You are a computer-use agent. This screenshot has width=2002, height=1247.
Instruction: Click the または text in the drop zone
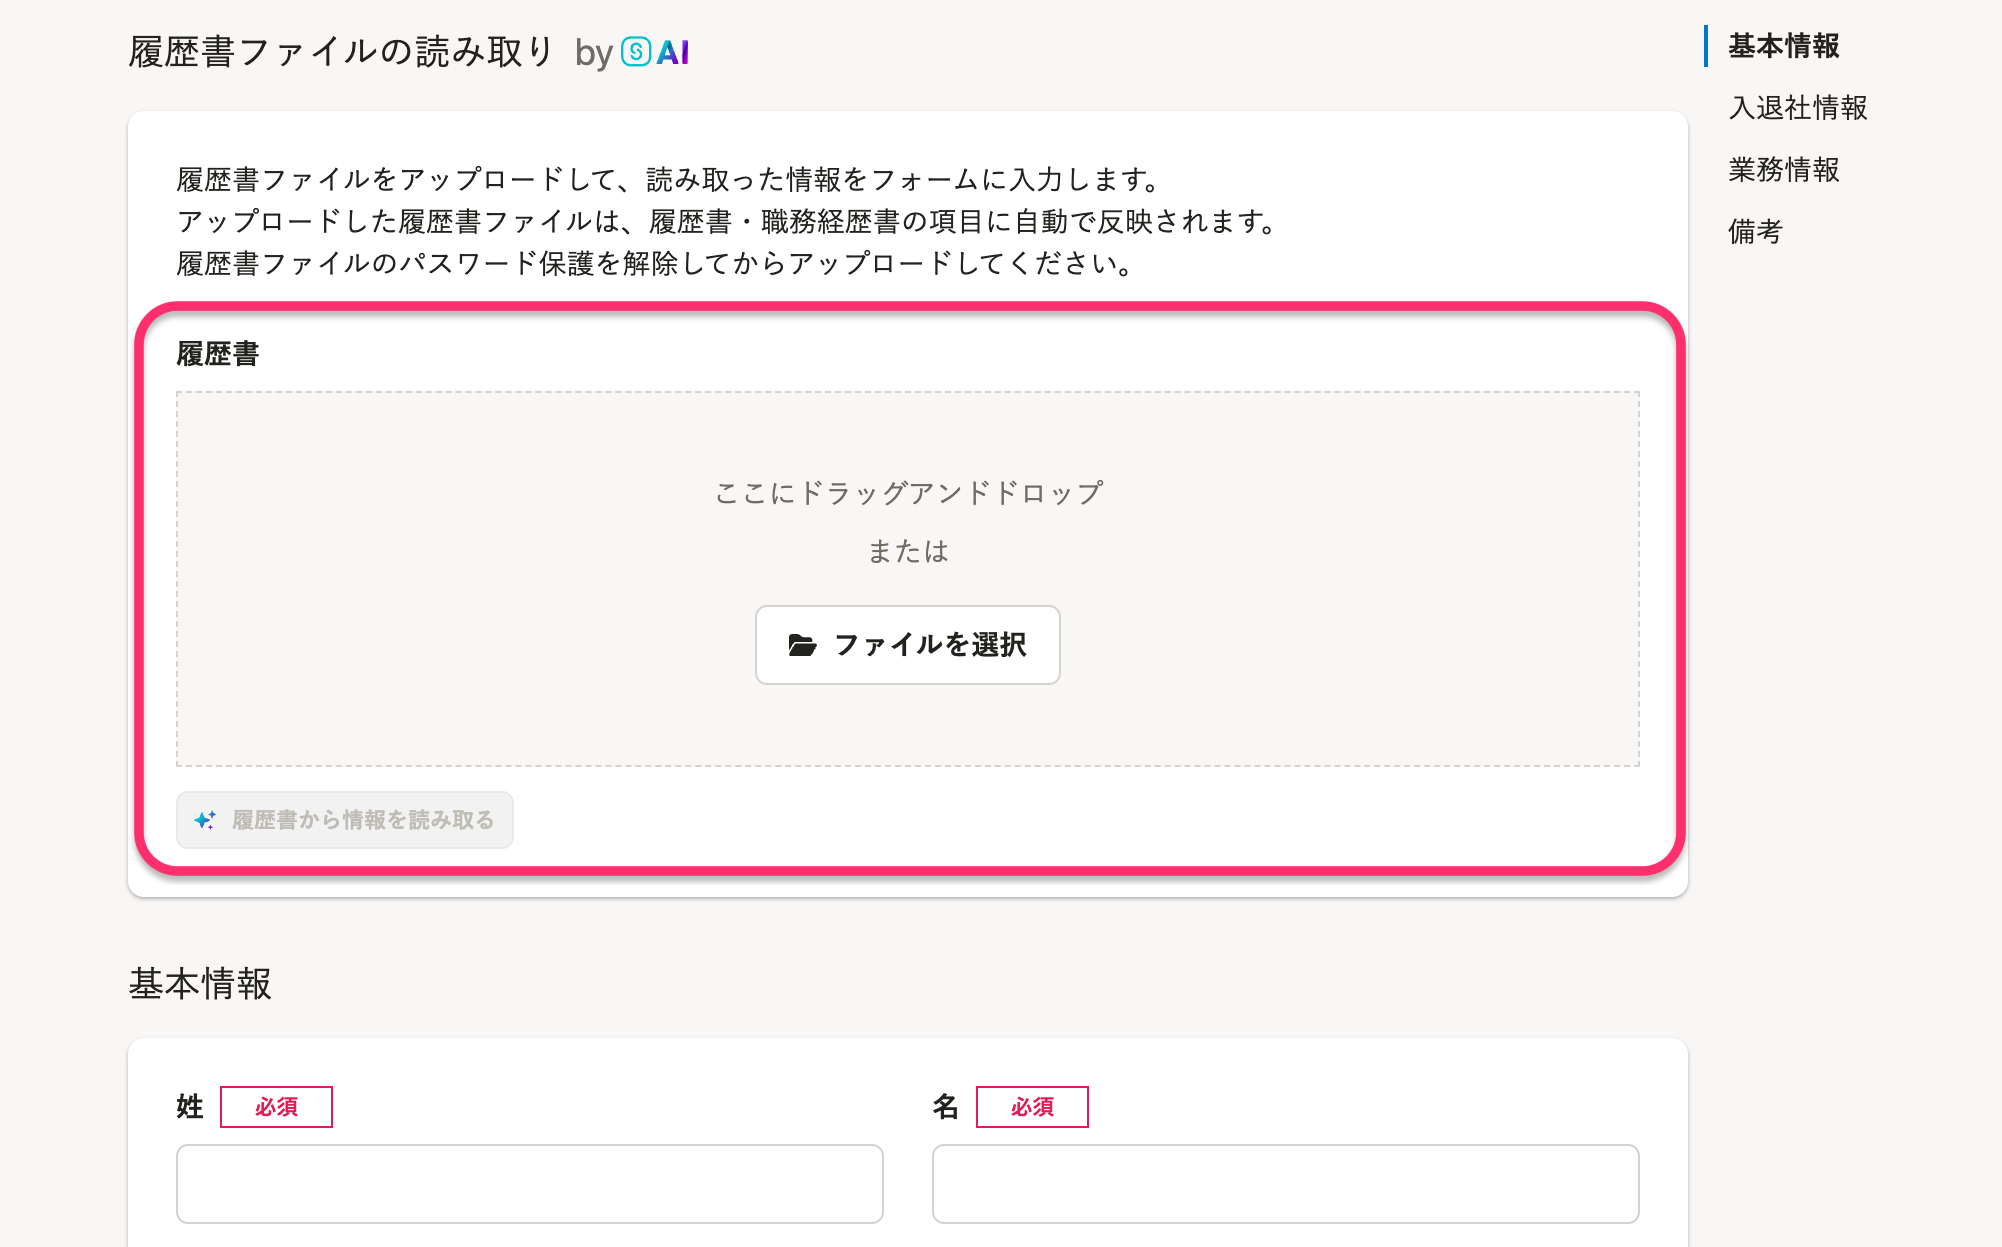(x=908, y=551)
